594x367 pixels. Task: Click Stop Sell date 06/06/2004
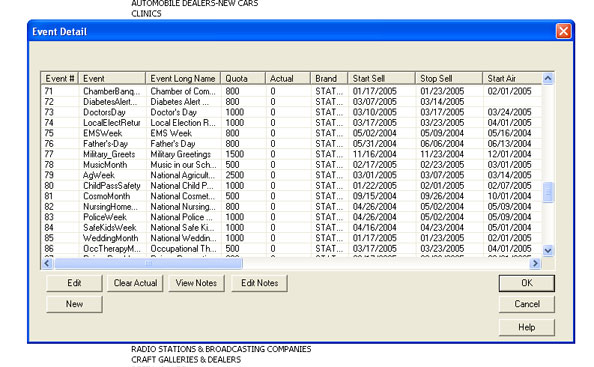tap(442, 144)
